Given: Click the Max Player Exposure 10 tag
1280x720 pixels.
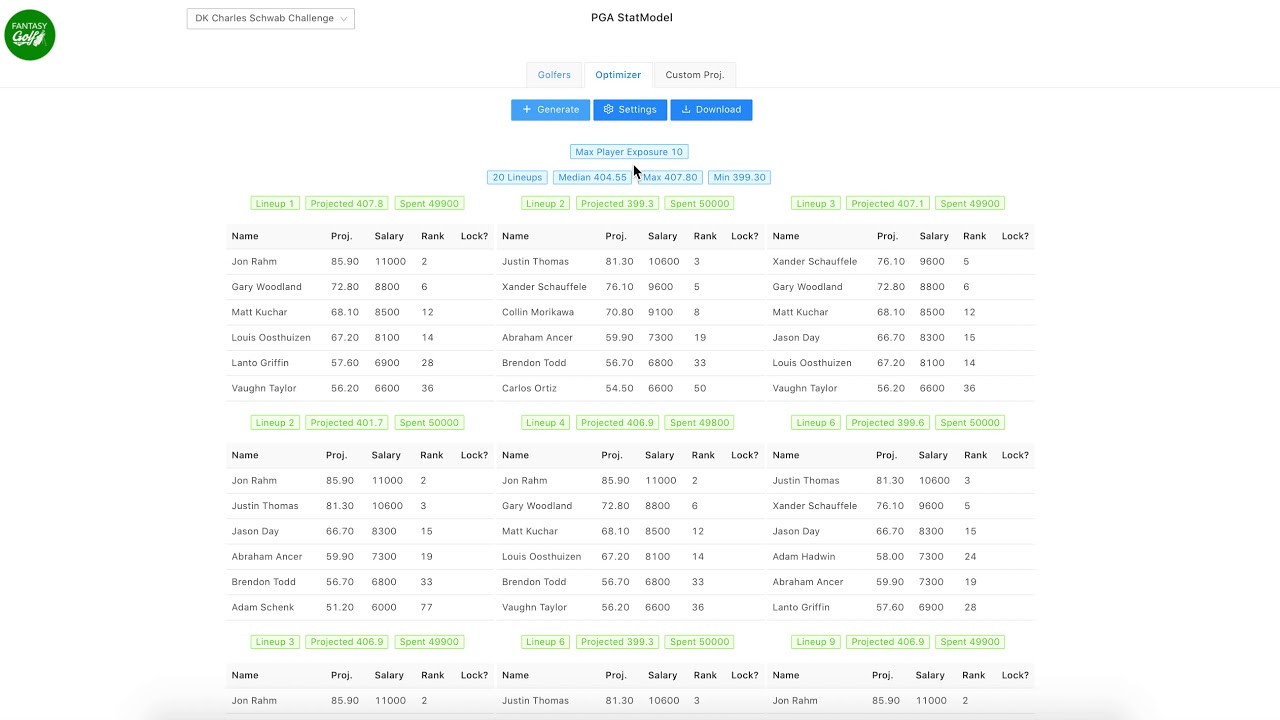Looking at the screenshot, I should pyautogui.click(x=629, y=152).
